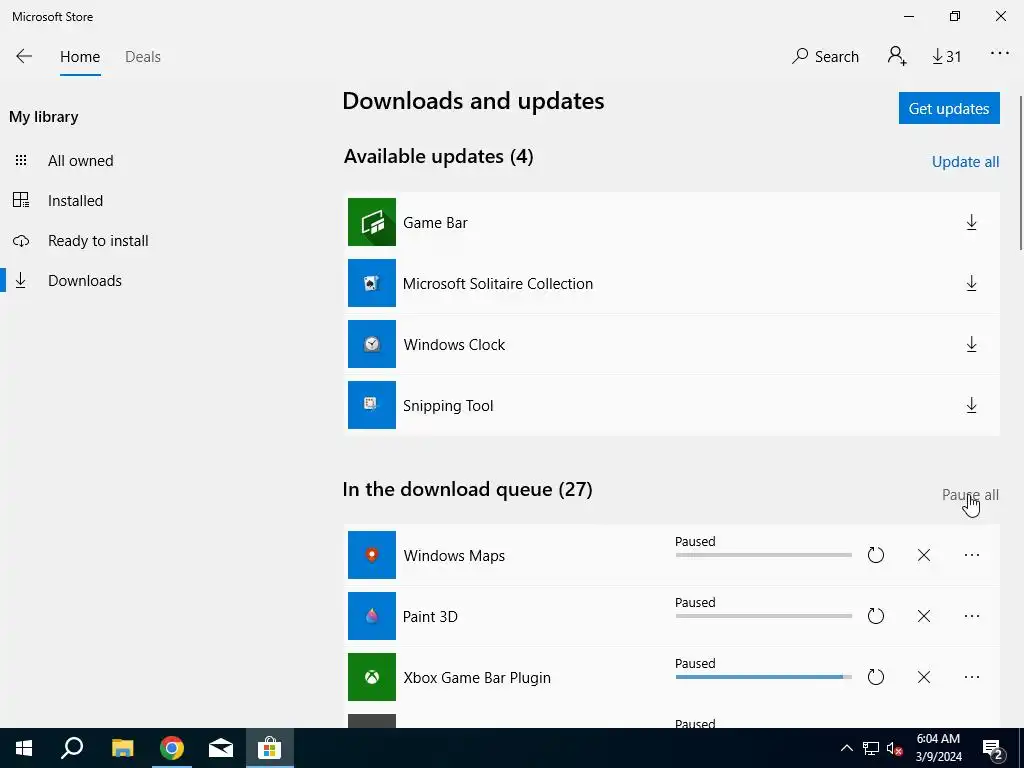
Task: Open the Paint 3D app tile
Action: tap(372, 616)
